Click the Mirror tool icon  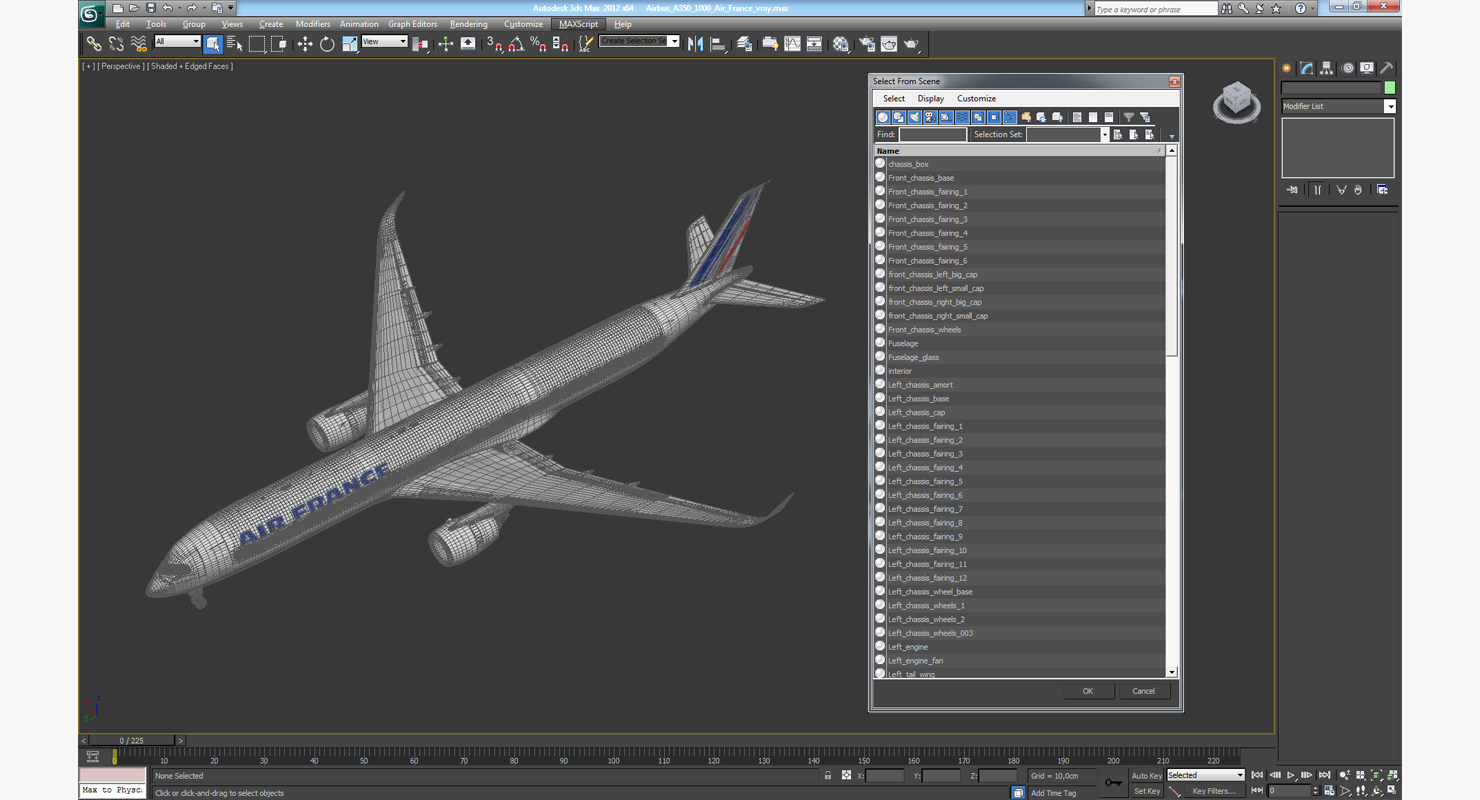point(695,43)
